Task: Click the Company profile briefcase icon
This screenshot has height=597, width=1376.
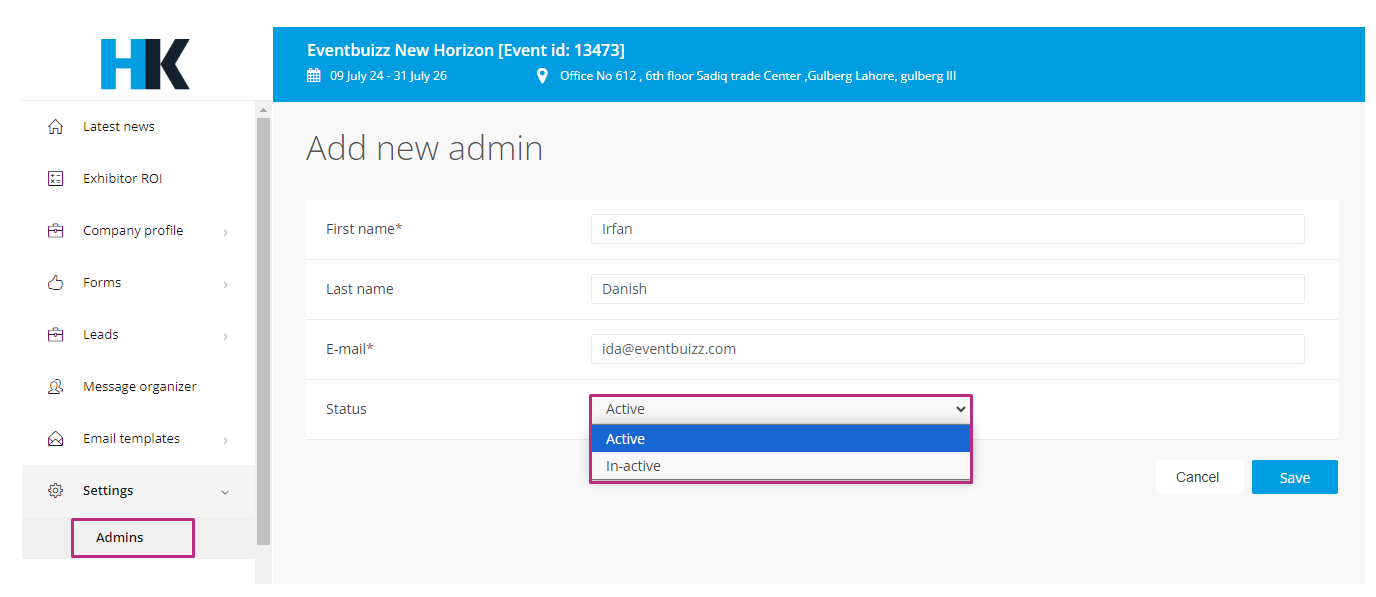Action: [x=56, y=231]
